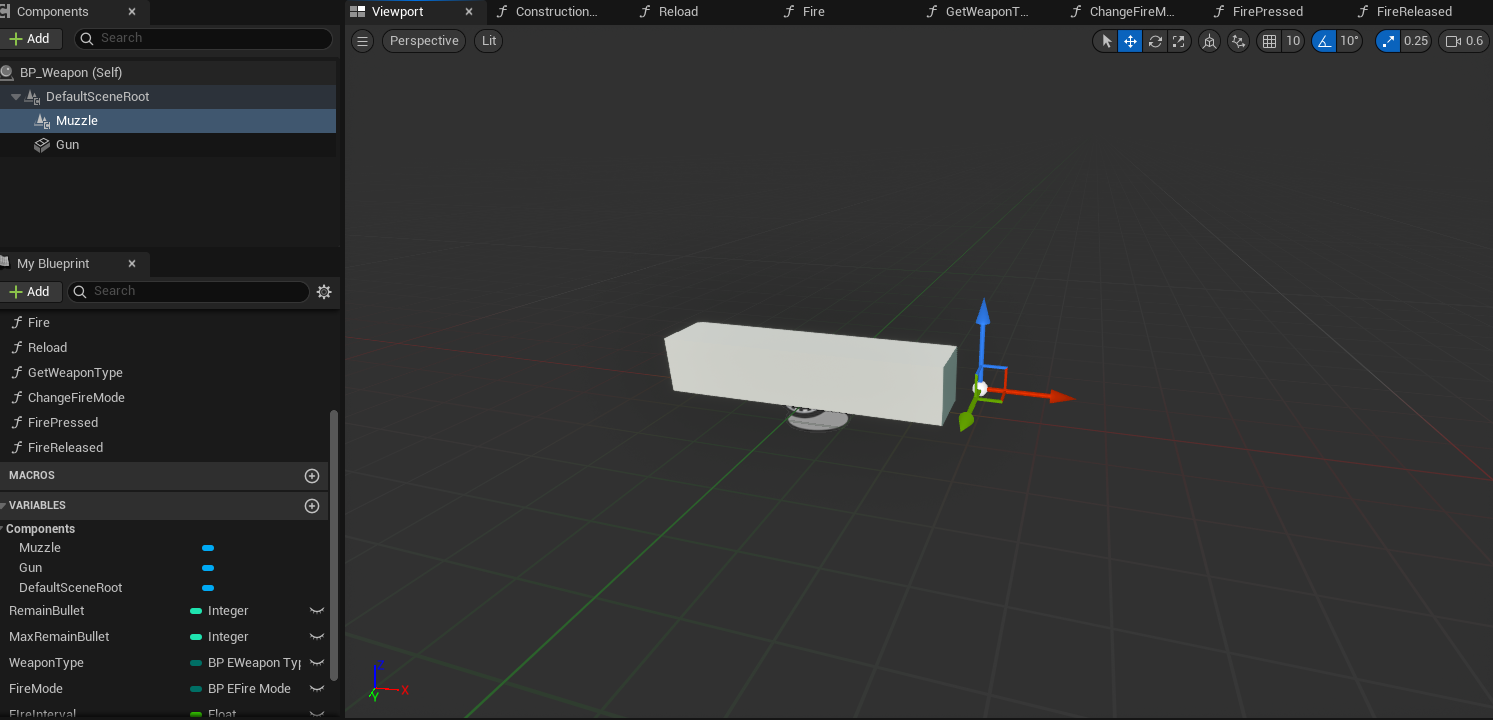Cycle the transform coordinate system icon

click(x=1210, y=41)
